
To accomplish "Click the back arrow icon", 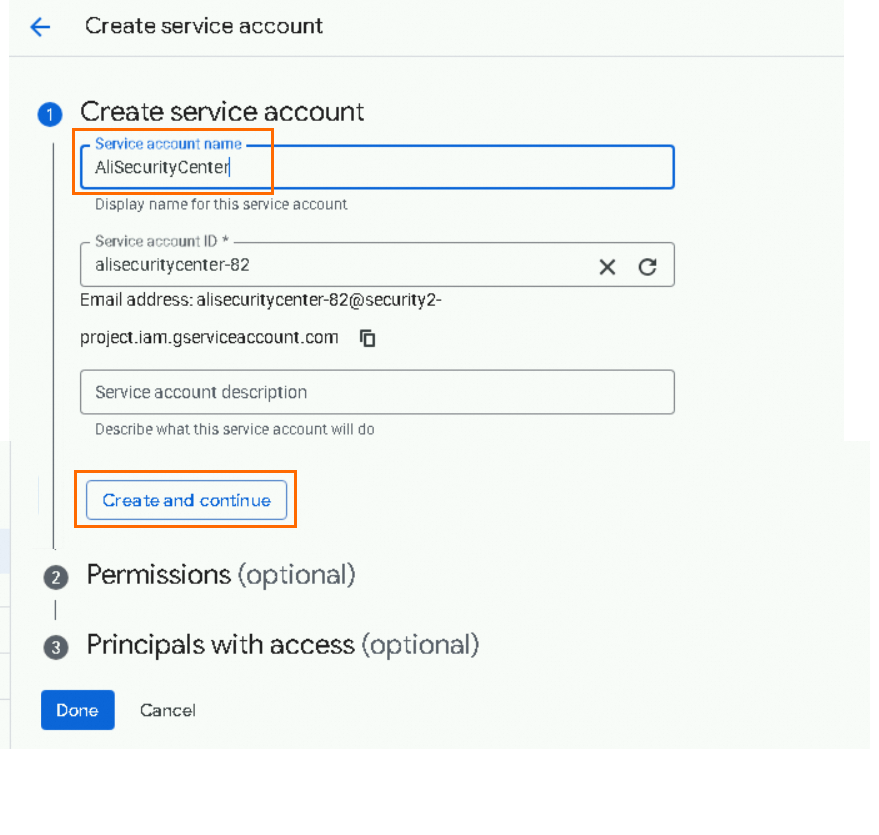I will pyautogui.click(x=40, y=27).
